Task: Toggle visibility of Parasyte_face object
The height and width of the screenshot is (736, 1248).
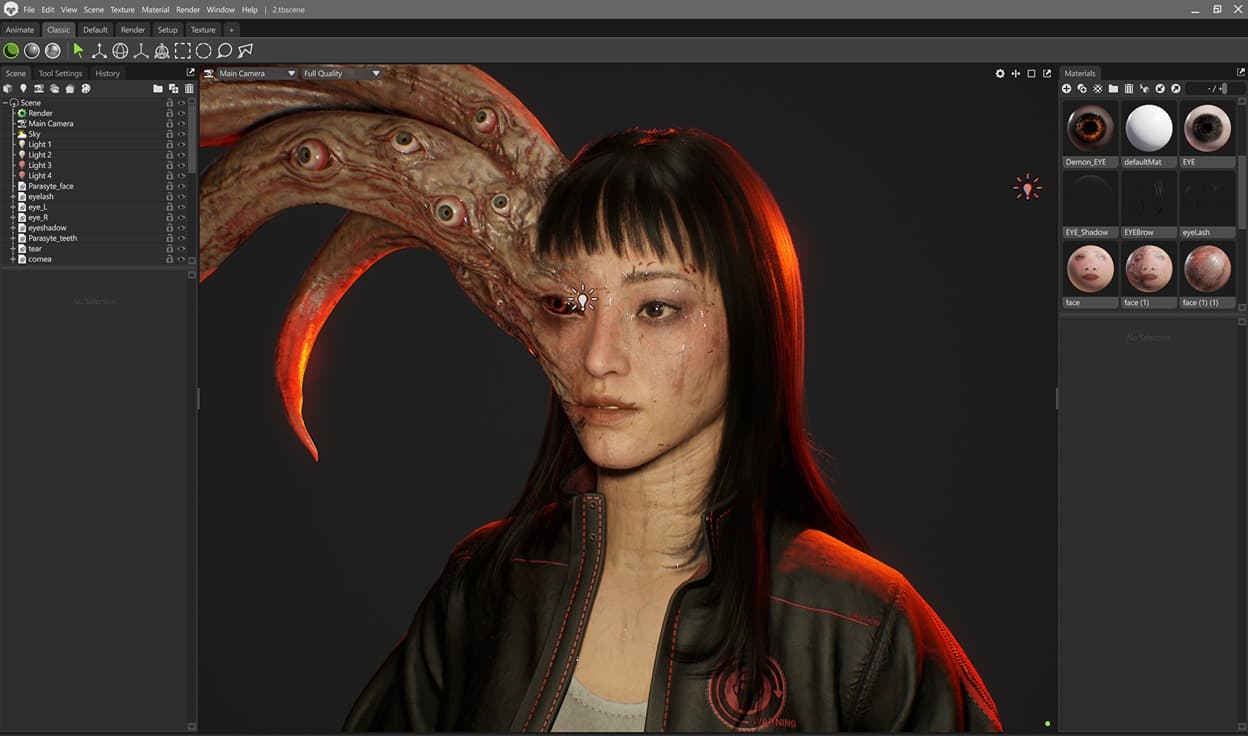Action: (x=182, y=186)
